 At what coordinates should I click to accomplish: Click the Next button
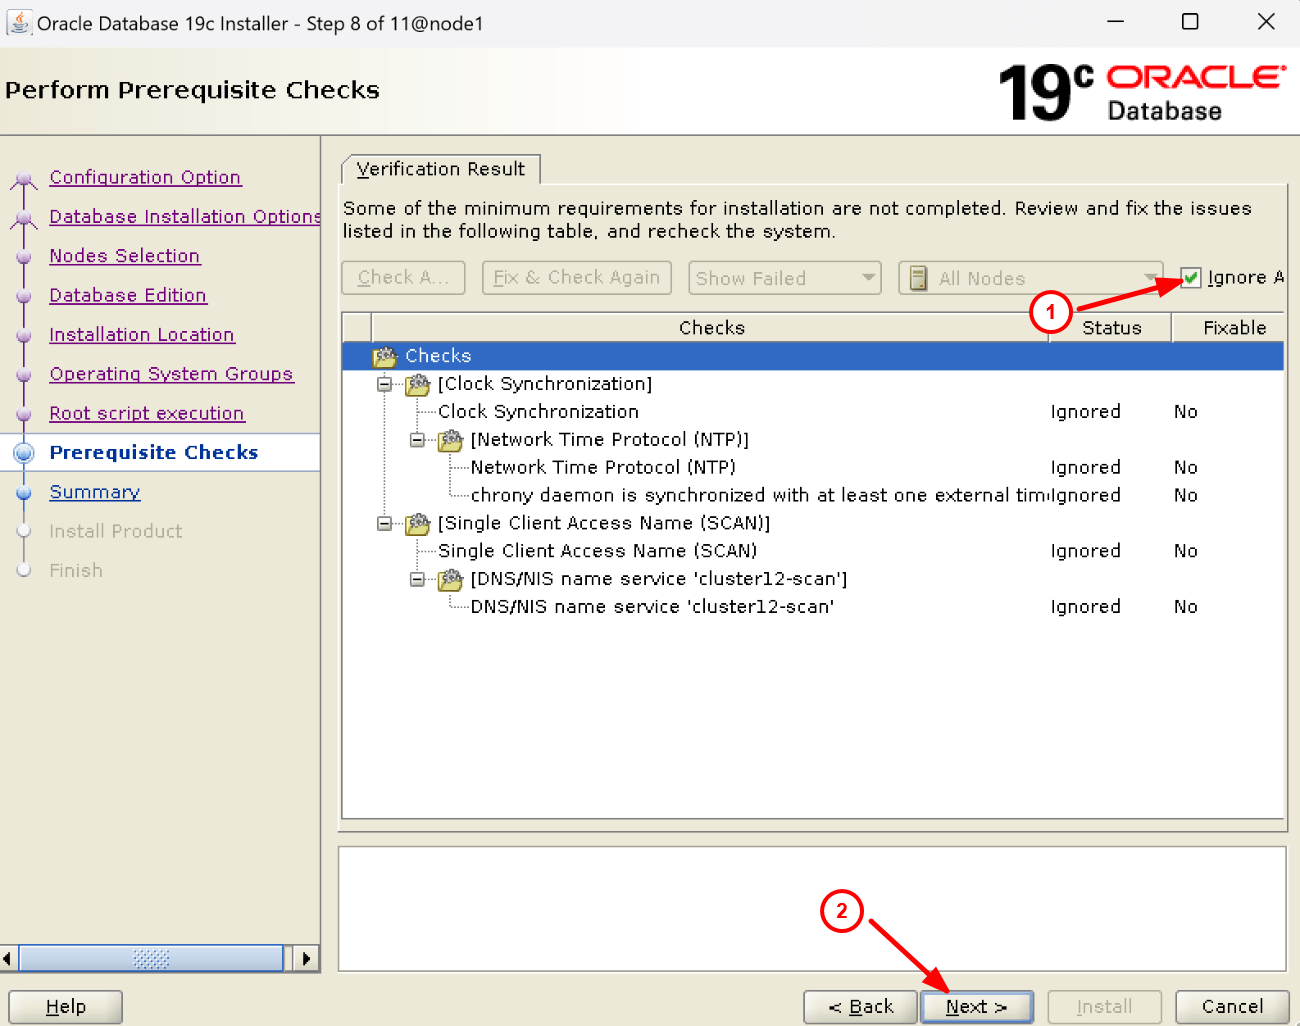click(976, 1007)
